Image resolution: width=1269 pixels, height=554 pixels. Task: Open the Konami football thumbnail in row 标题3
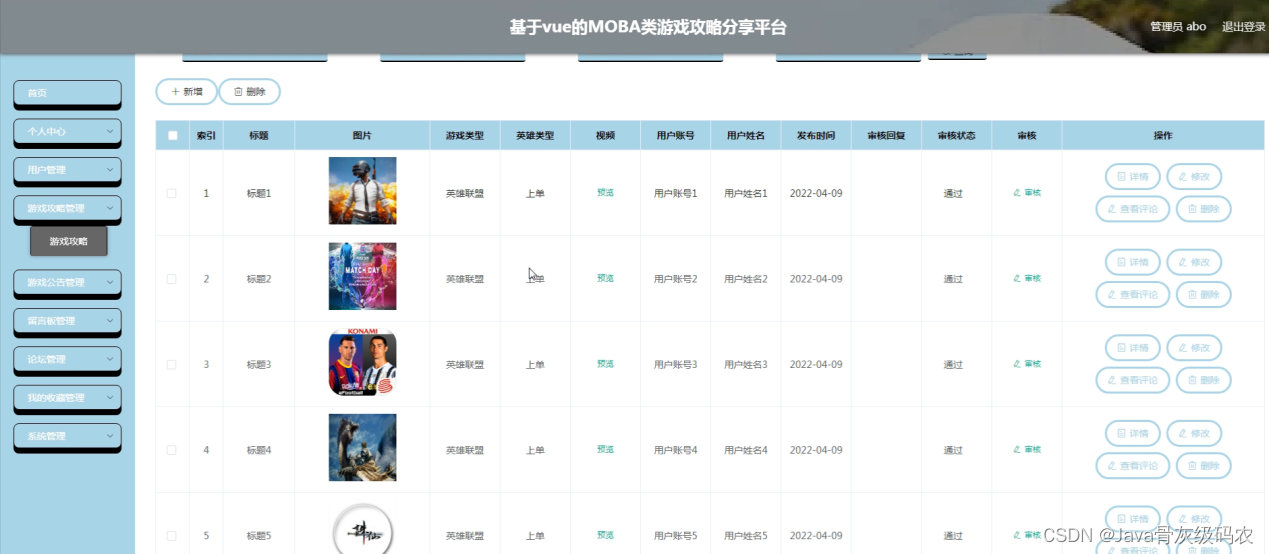click(x=362, y=362)
